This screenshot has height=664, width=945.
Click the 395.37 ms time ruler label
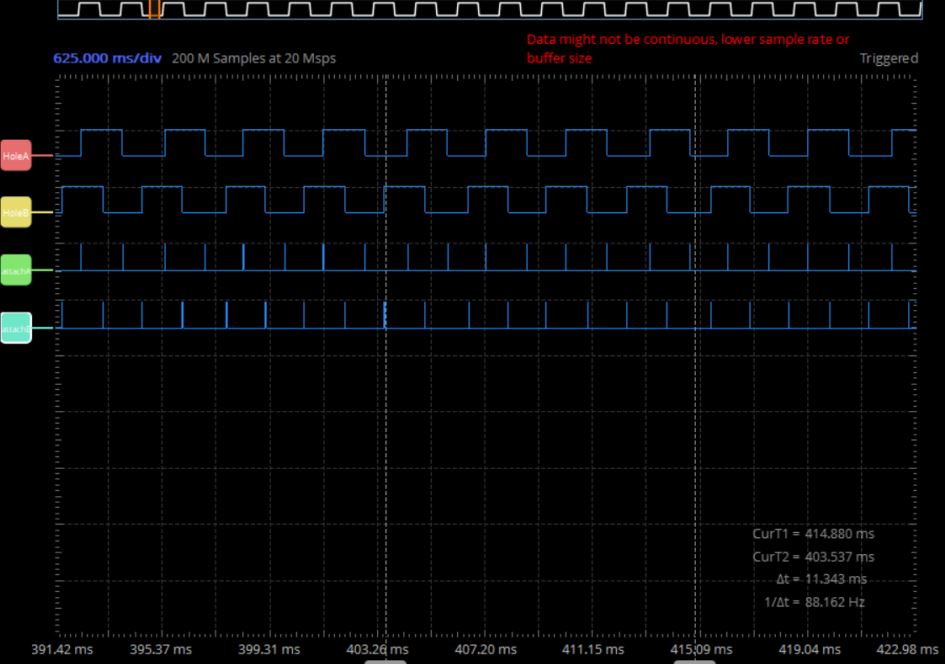tap(161, 649)
